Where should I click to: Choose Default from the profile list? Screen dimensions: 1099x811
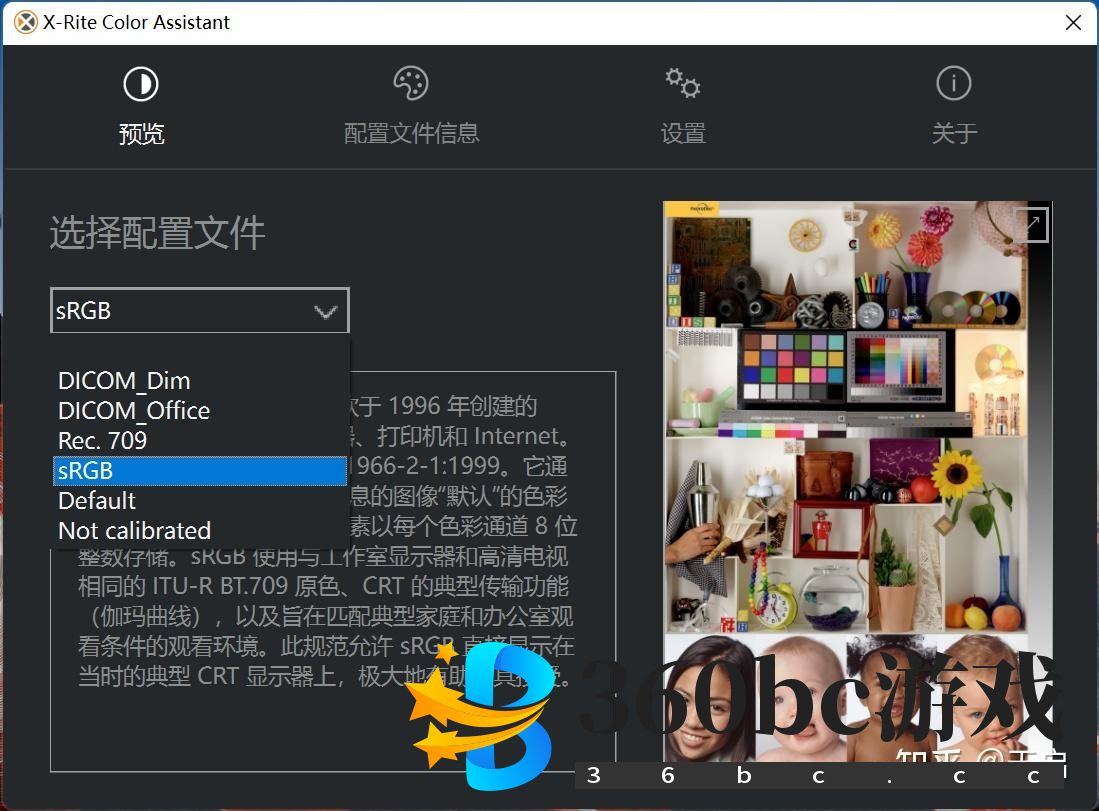97,501
